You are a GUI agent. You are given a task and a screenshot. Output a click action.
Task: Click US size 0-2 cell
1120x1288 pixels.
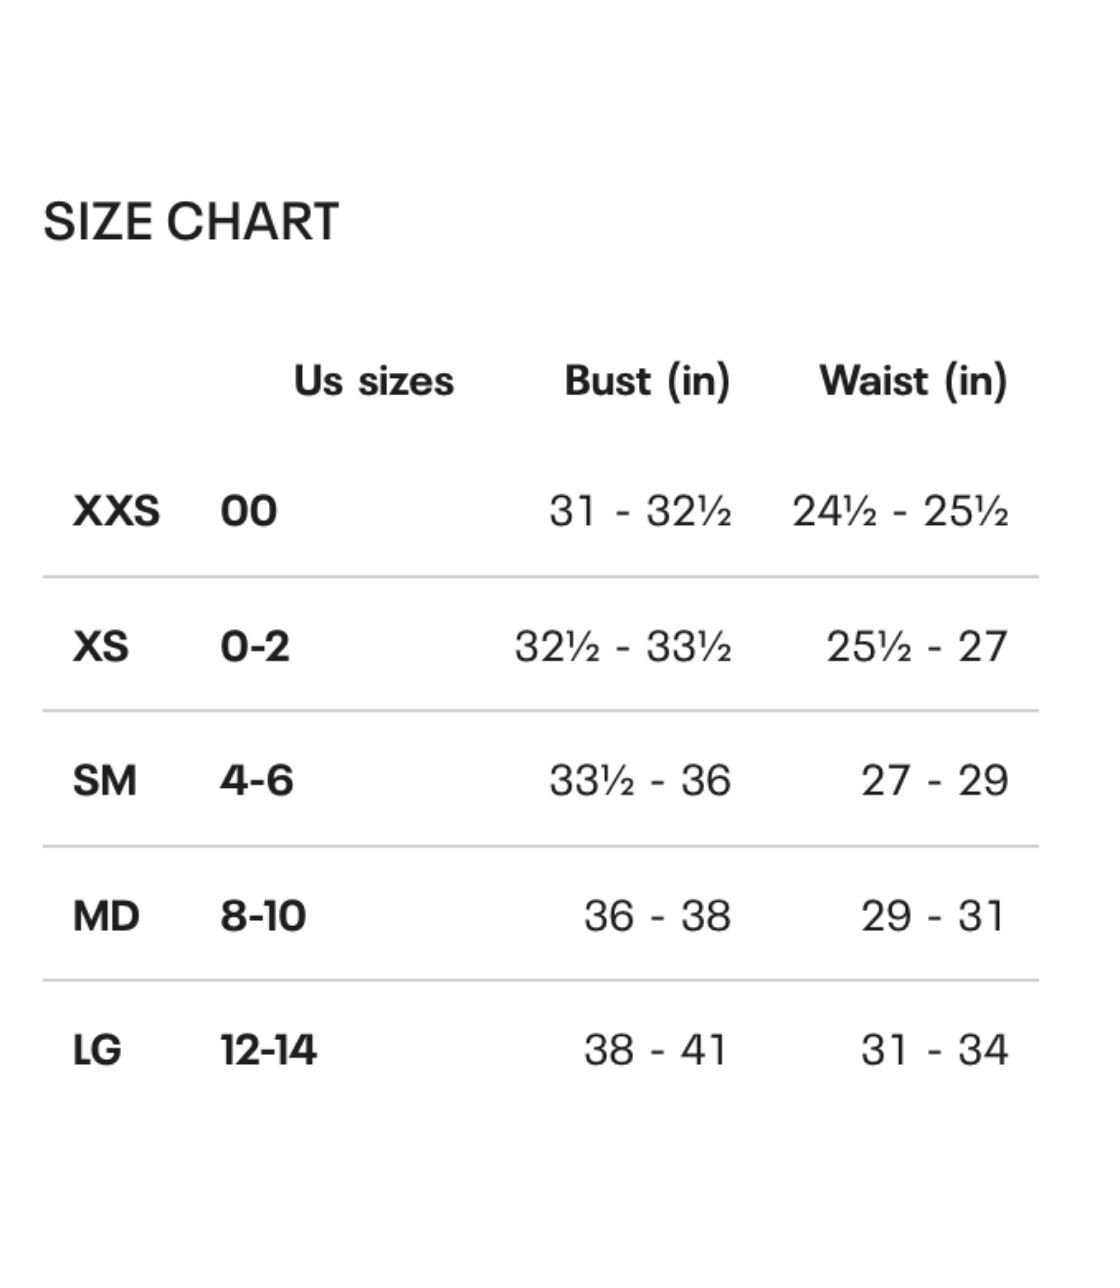pos(255,646)
